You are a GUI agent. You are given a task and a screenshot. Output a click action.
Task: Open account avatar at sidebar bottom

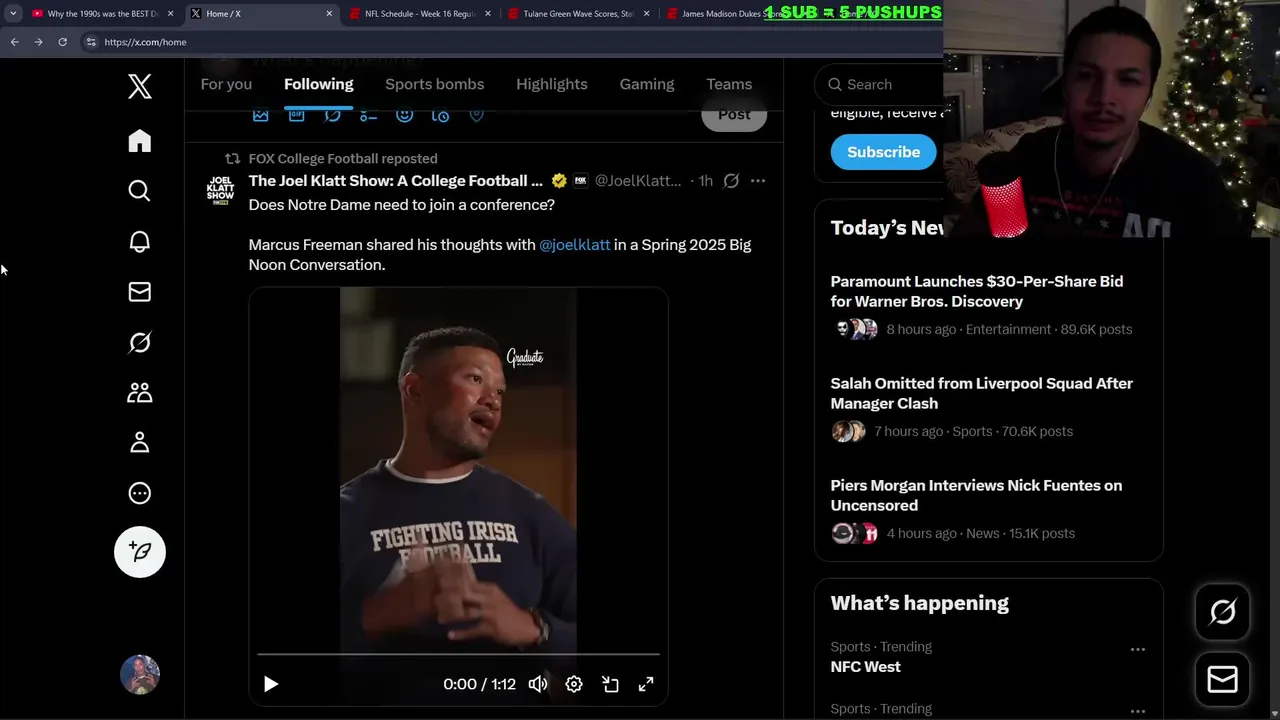click(x=140, y=675)
